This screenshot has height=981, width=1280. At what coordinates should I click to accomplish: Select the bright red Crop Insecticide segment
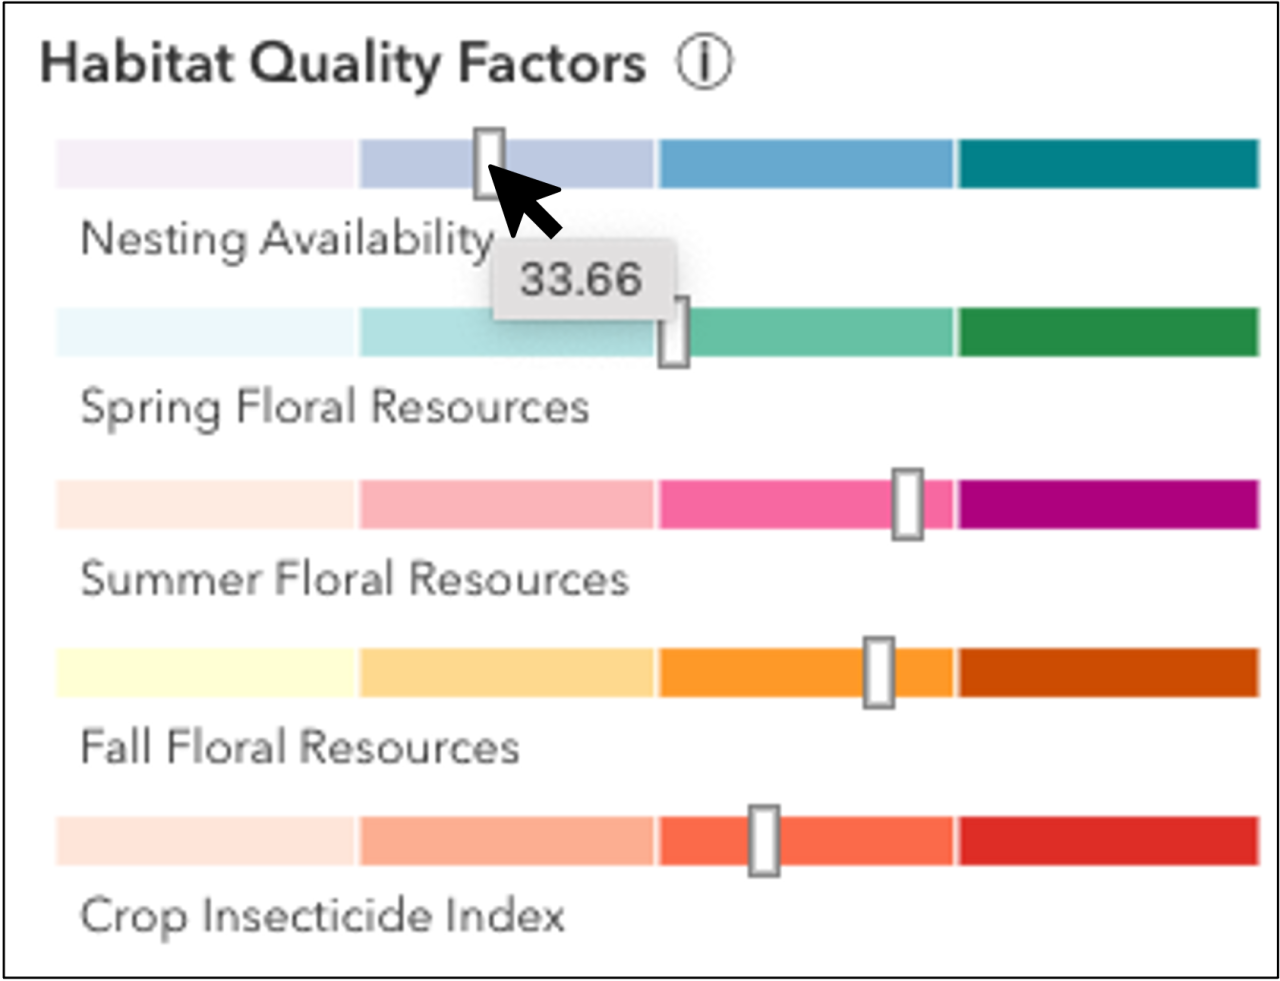(1109, 841)
